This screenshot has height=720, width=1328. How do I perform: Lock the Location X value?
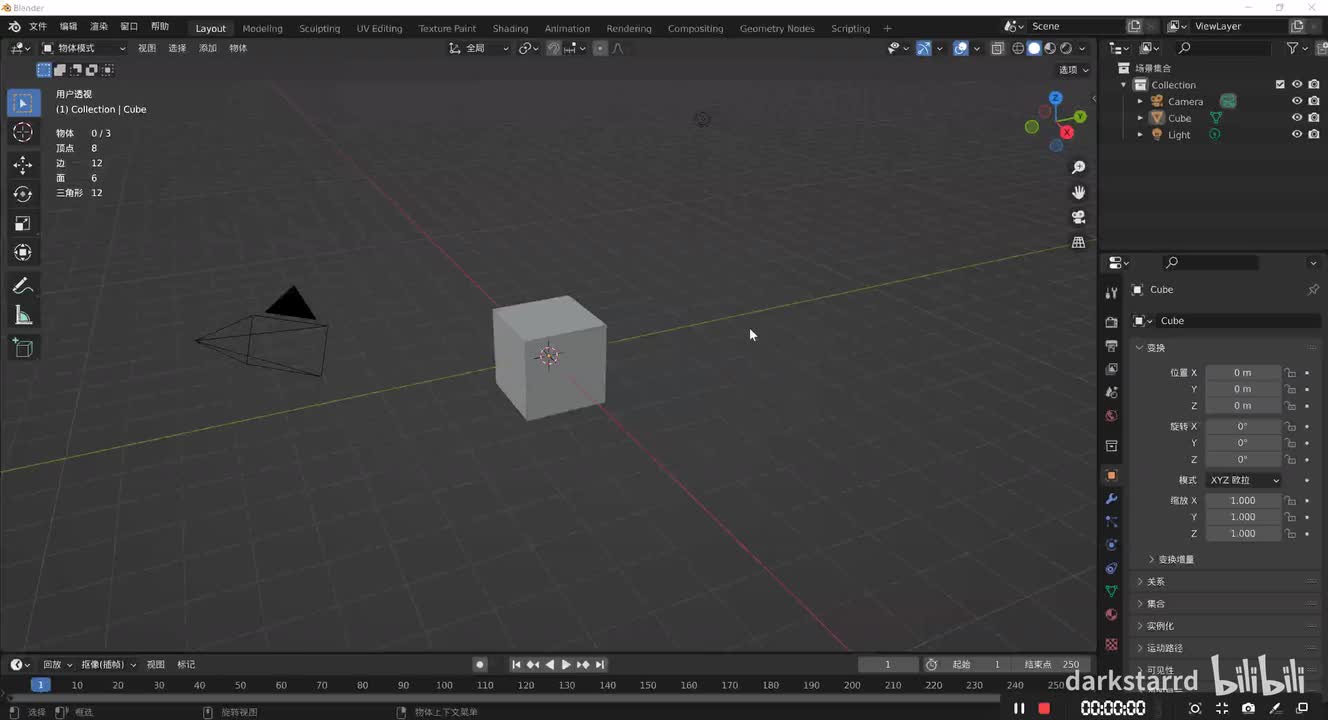(x=1290, y=373)
